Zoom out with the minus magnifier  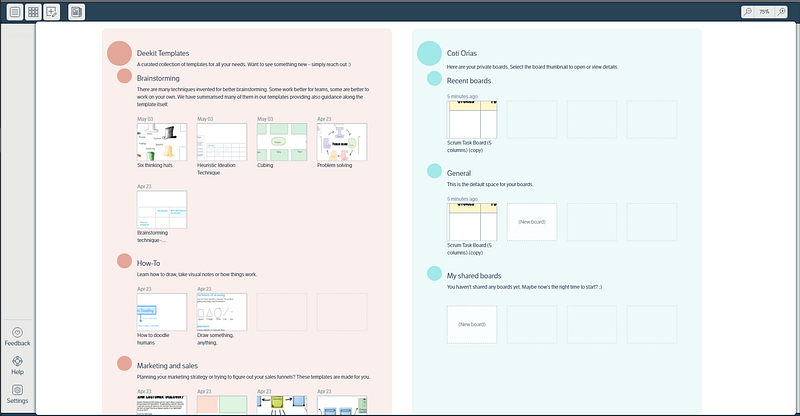(748, 12)
